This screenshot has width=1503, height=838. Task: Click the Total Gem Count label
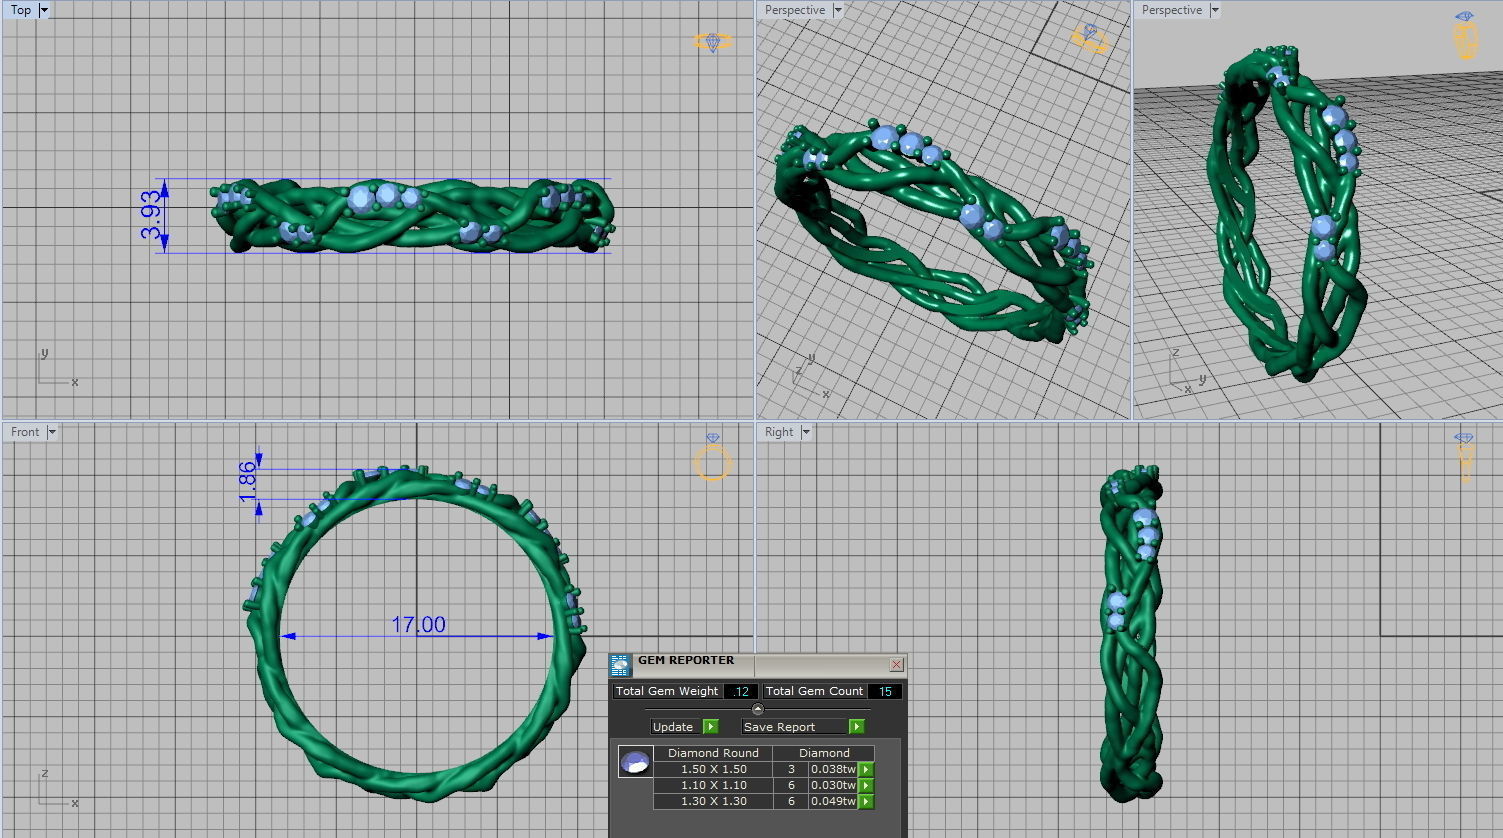814,691
